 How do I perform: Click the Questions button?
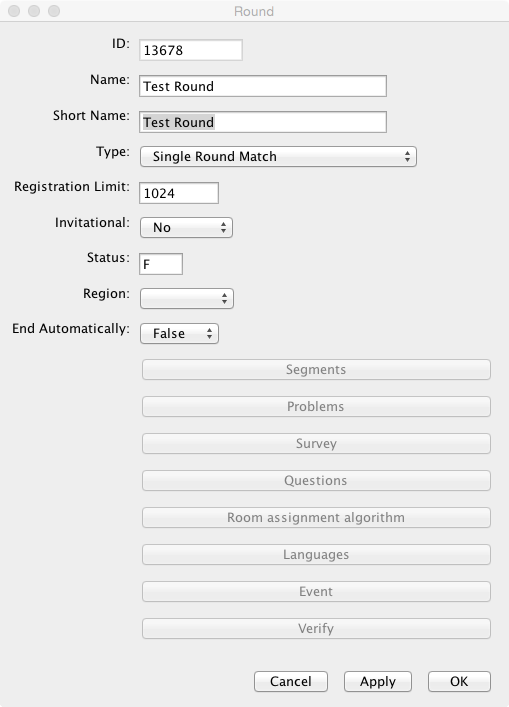click(x=316, y=481)
